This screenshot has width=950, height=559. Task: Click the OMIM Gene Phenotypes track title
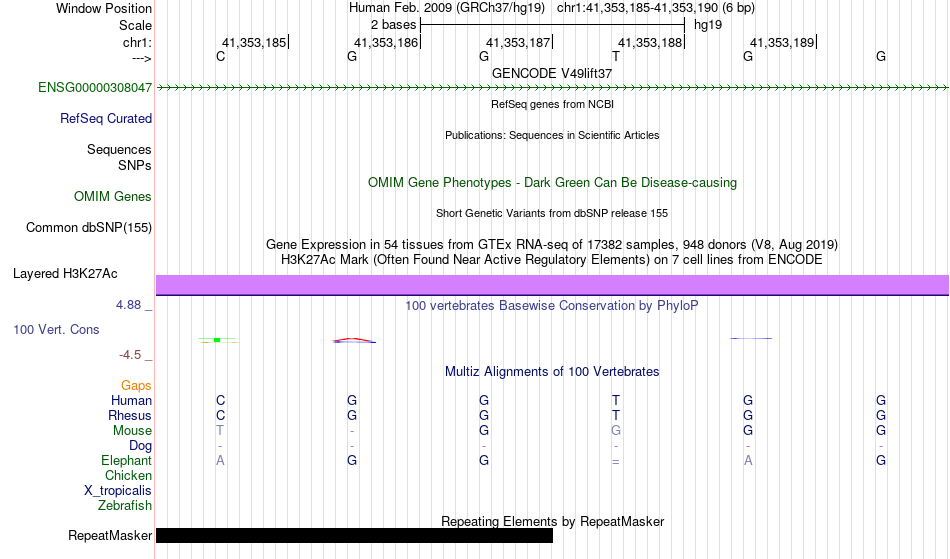553,183
